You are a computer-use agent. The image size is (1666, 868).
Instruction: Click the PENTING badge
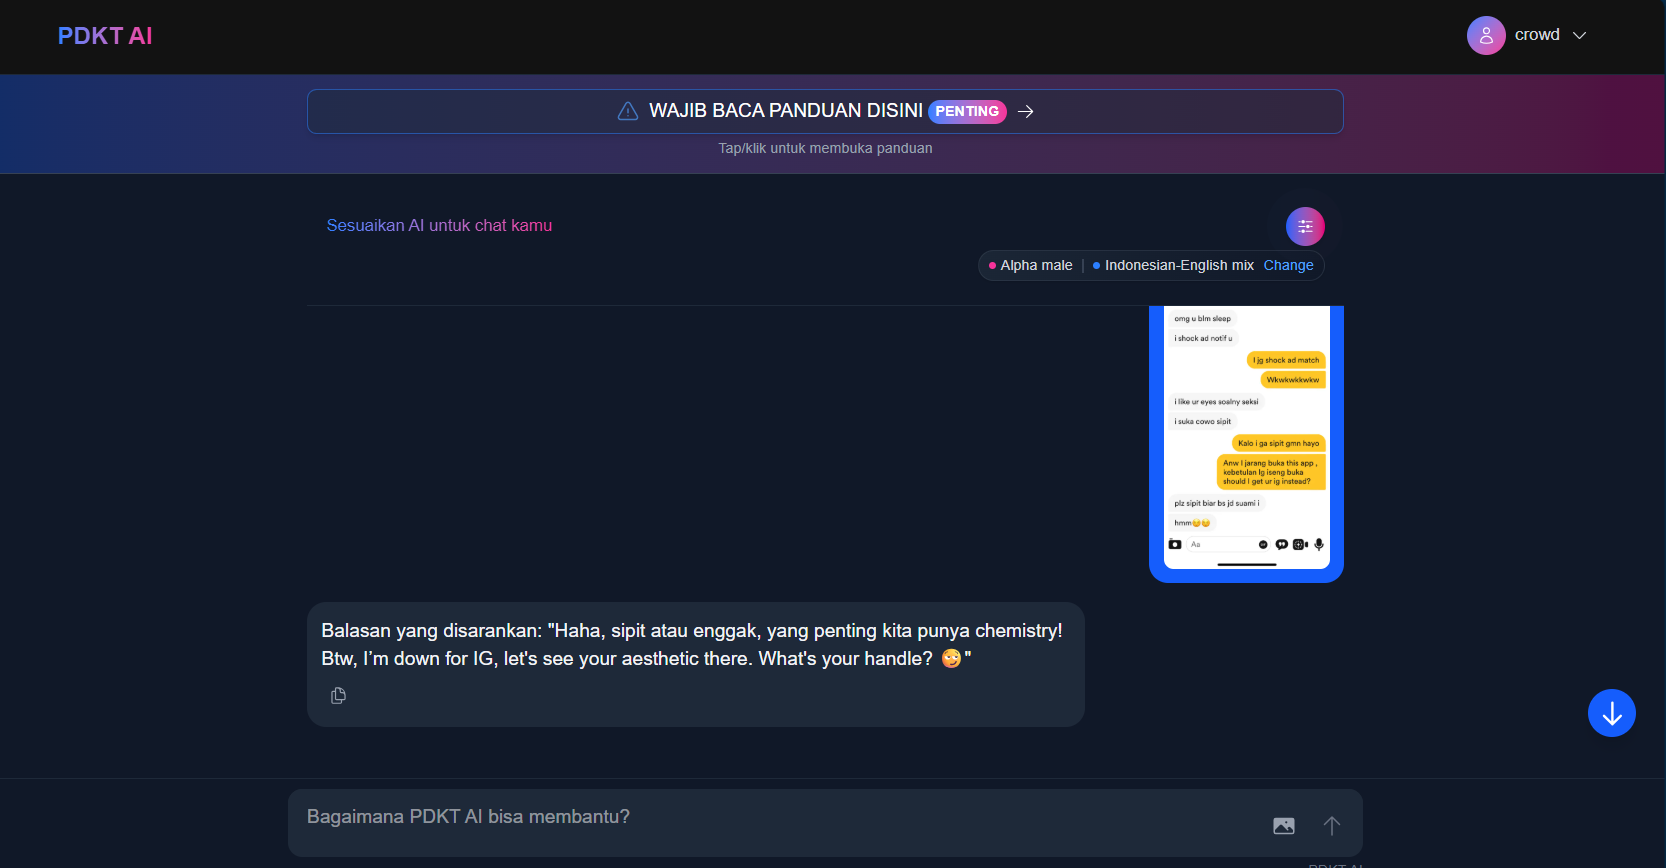pyautogui.click(x=967, y=111)
